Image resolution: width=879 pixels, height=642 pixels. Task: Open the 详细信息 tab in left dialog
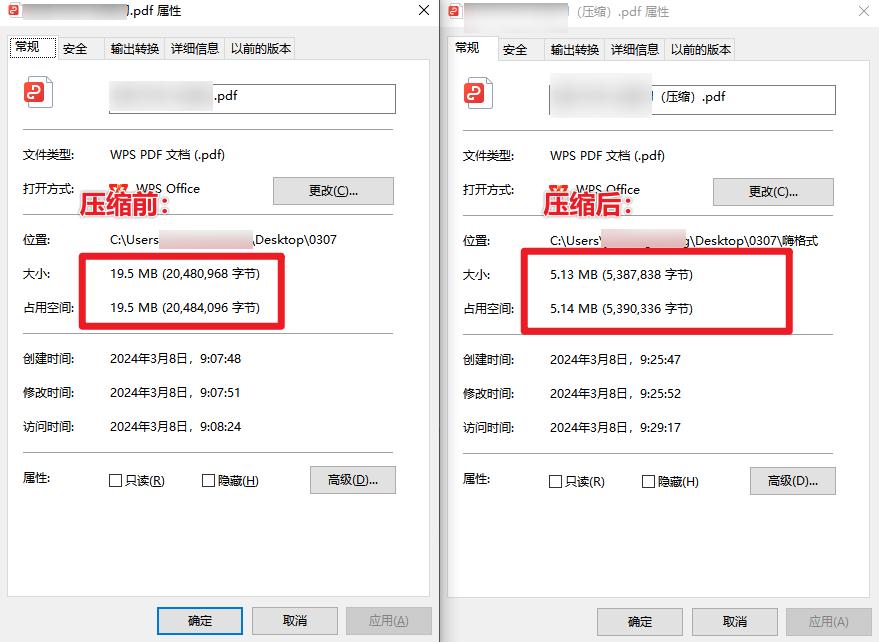[195, 49]
